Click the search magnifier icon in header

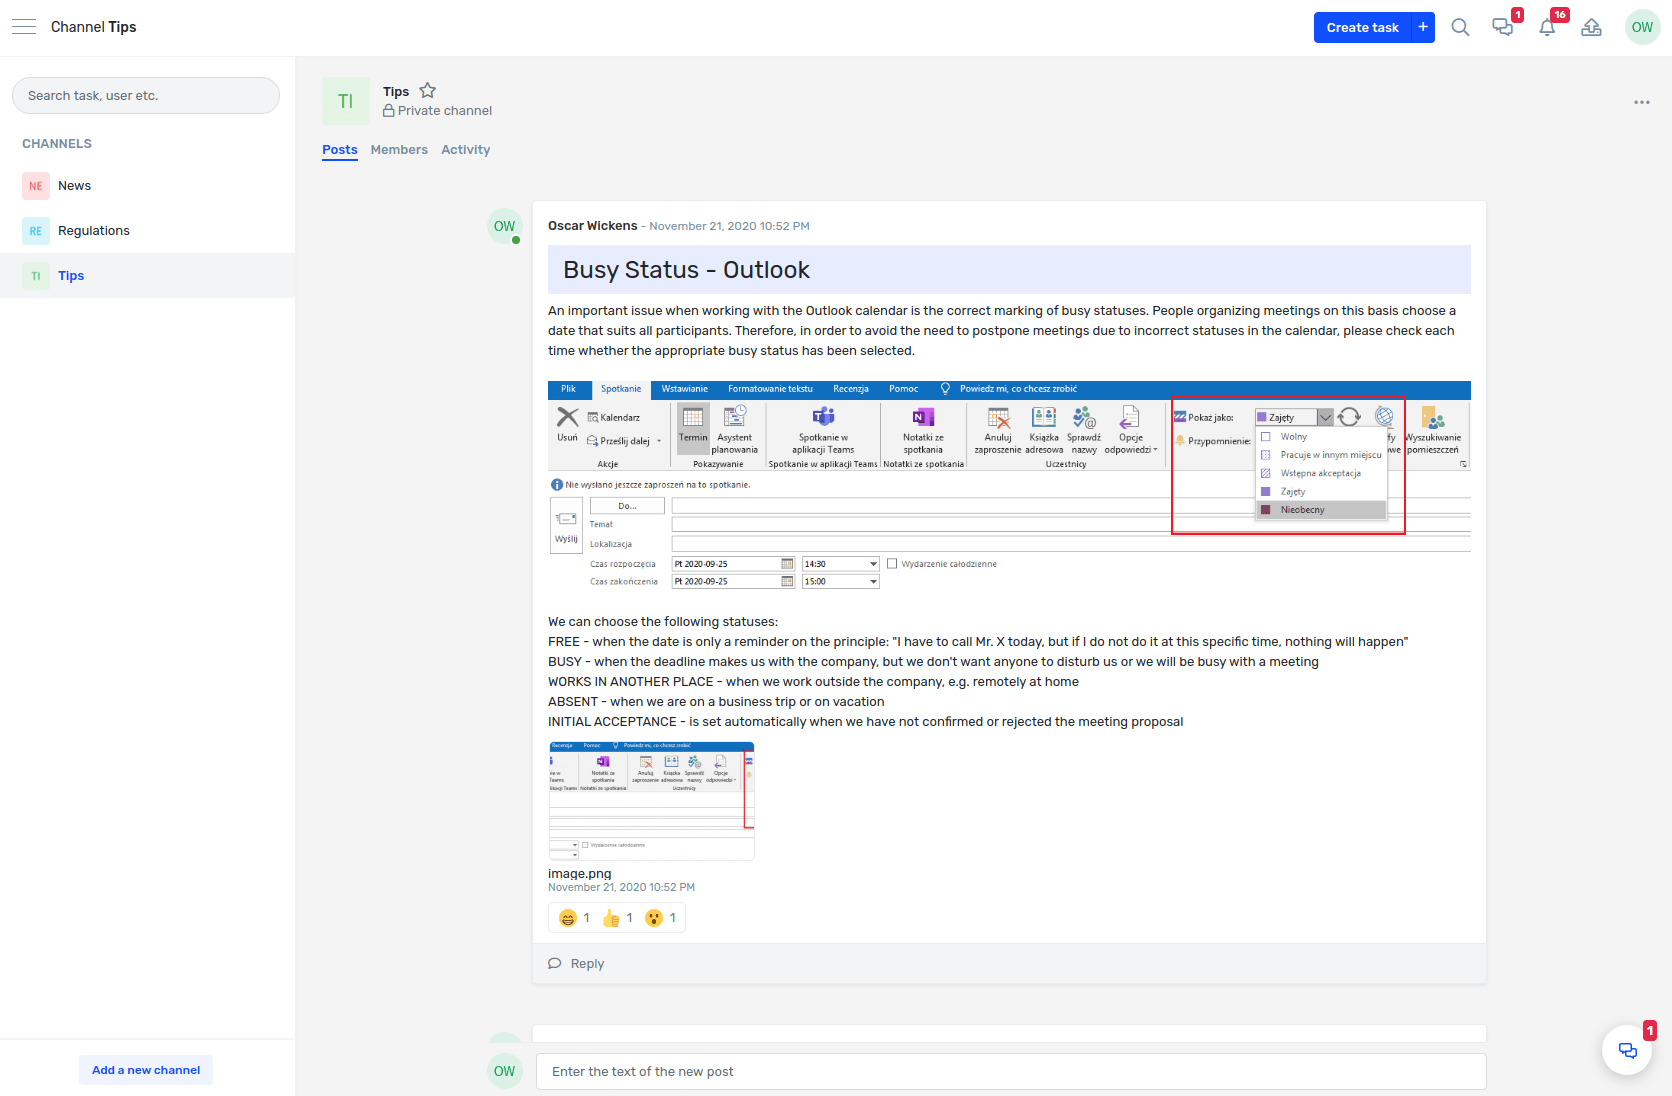tap(1460, 28)
